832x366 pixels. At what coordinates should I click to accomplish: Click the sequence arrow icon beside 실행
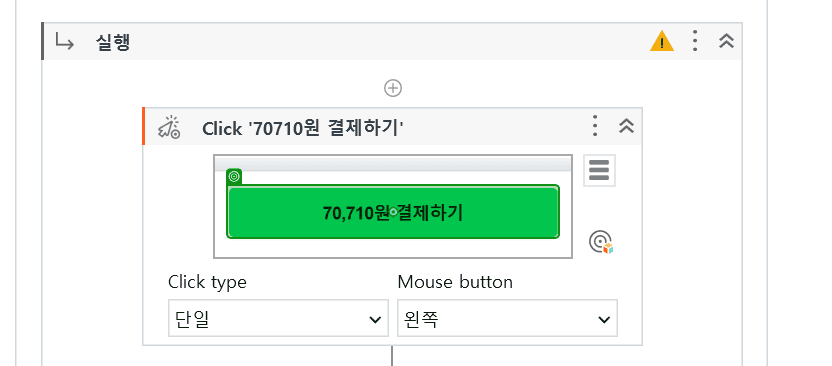65,41
